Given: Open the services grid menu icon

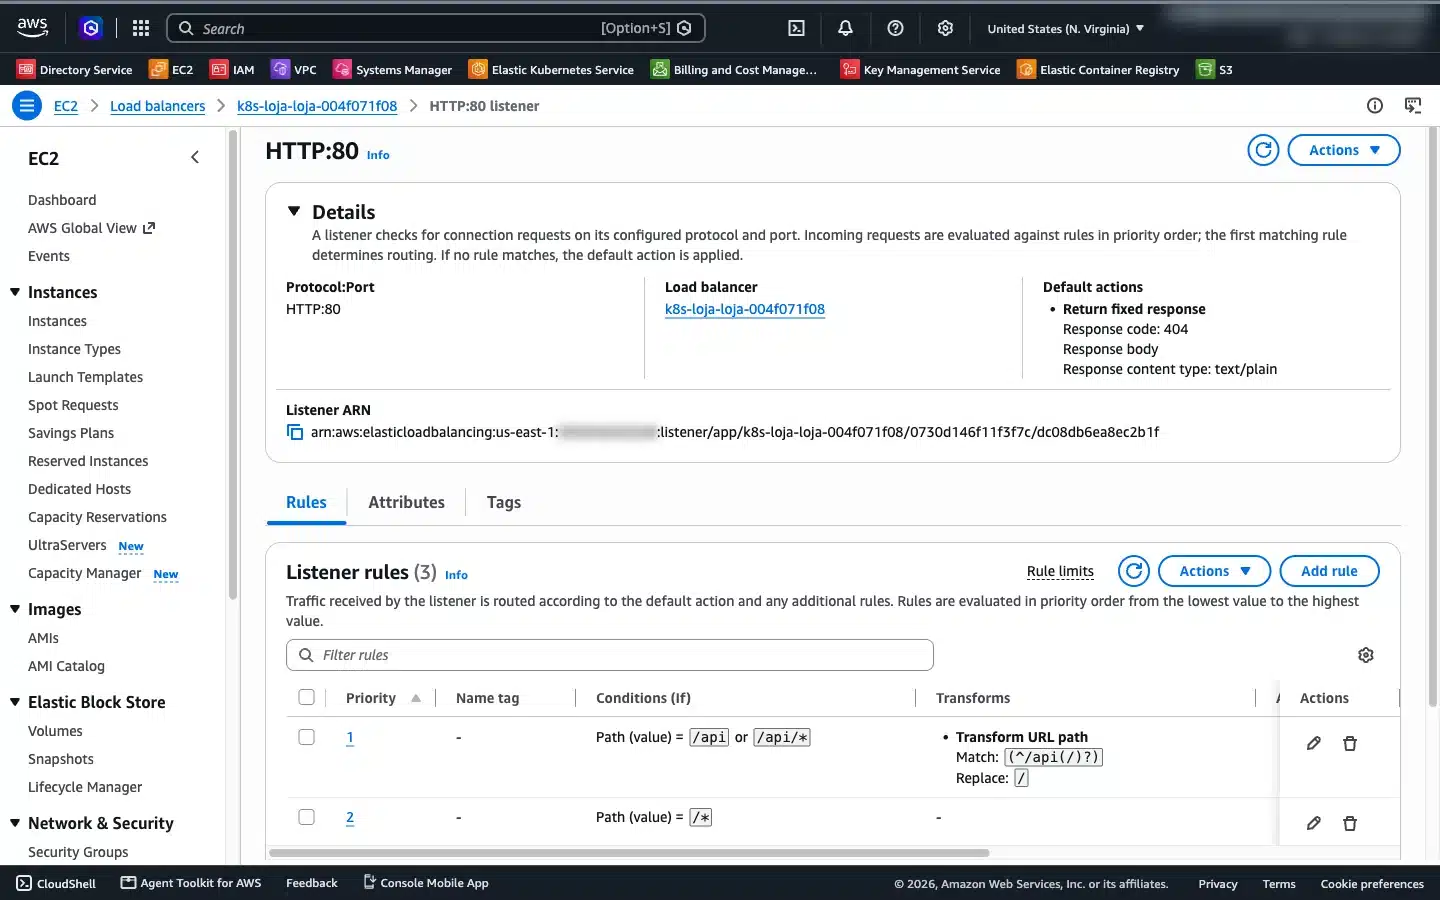Looking at the screenshot, I should [x=141, y=28].
